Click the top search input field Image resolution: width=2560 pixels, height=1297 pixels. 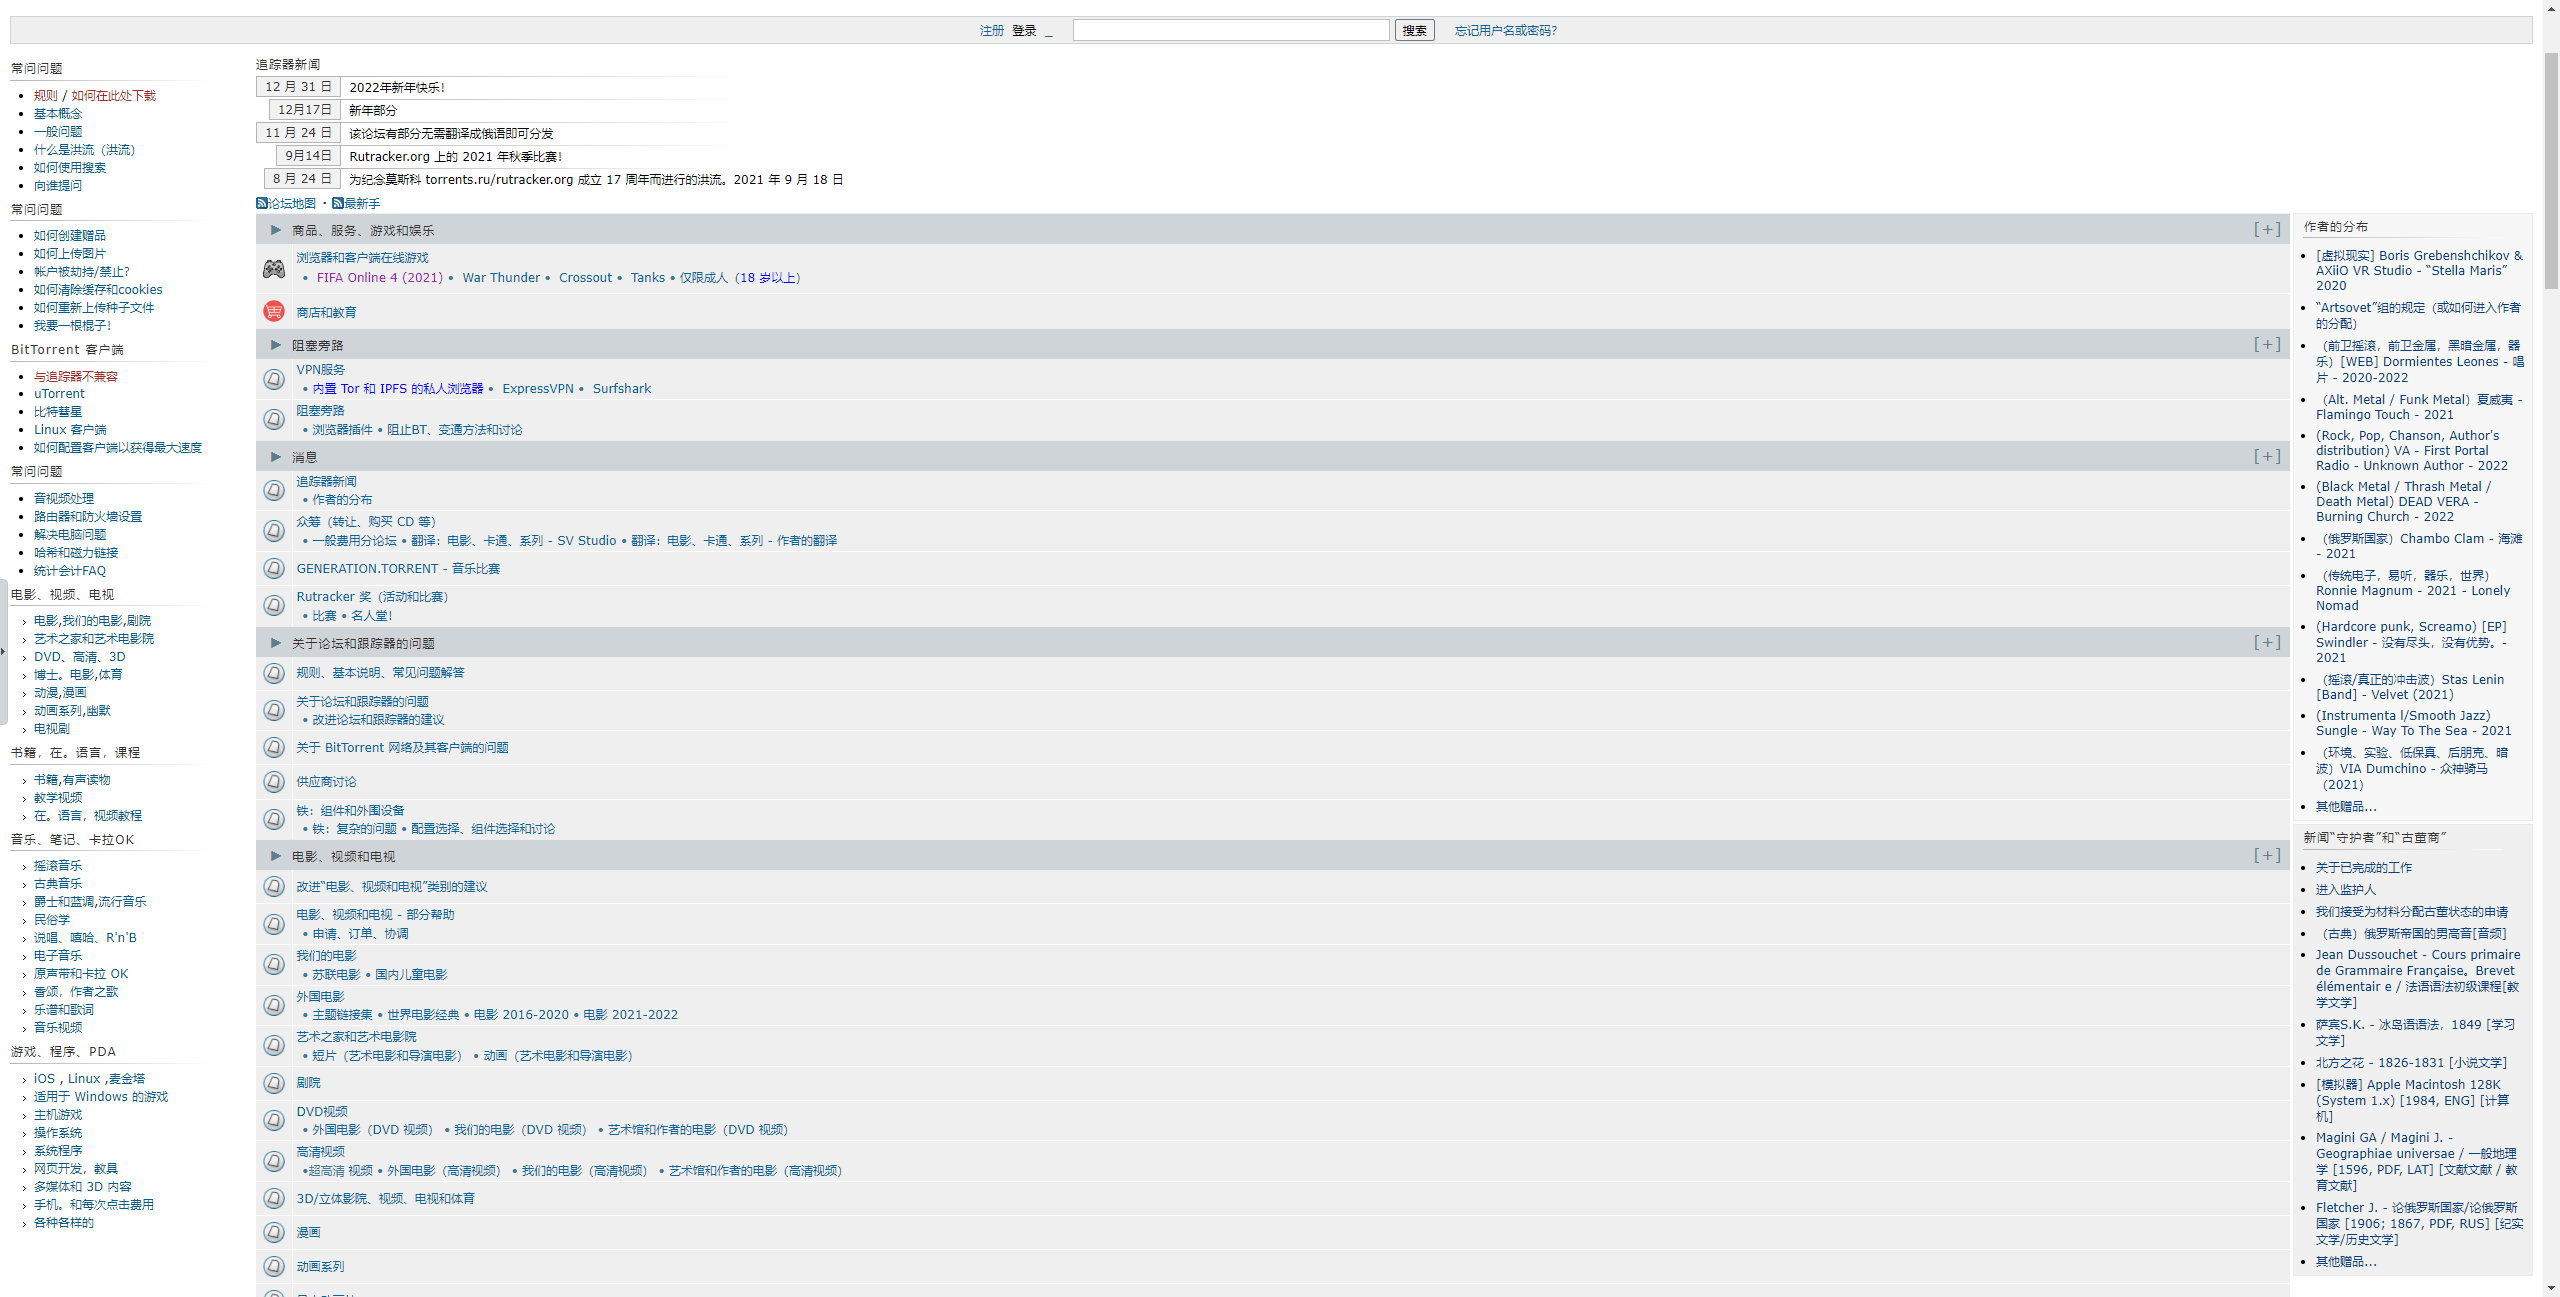1231,31
